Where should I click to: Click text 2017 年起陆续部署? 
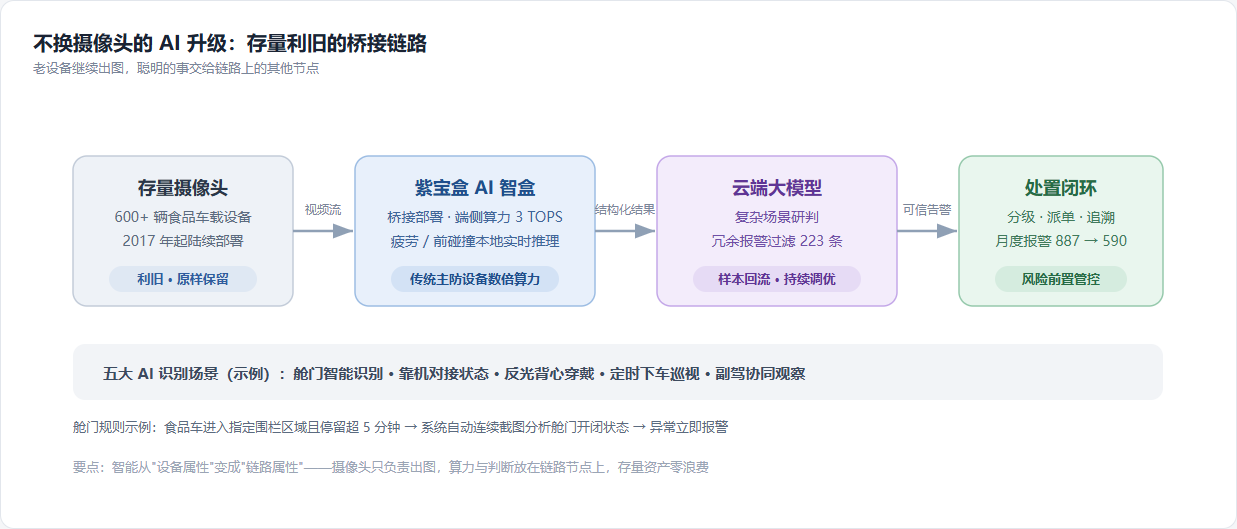tap(183, 240)
